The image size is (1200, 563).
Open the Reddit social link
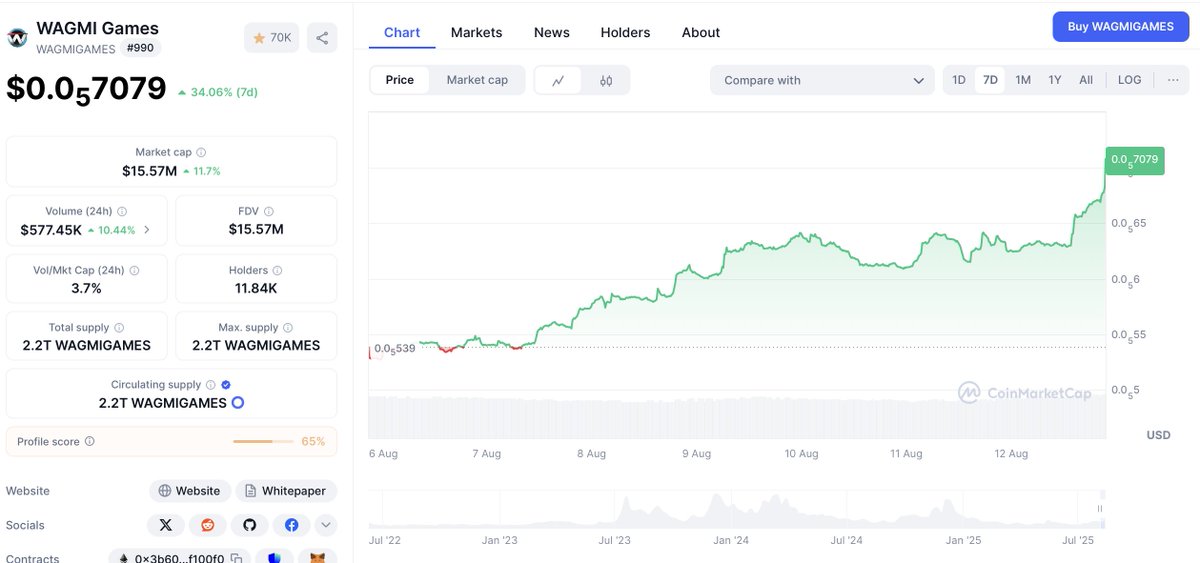(207, 525)
